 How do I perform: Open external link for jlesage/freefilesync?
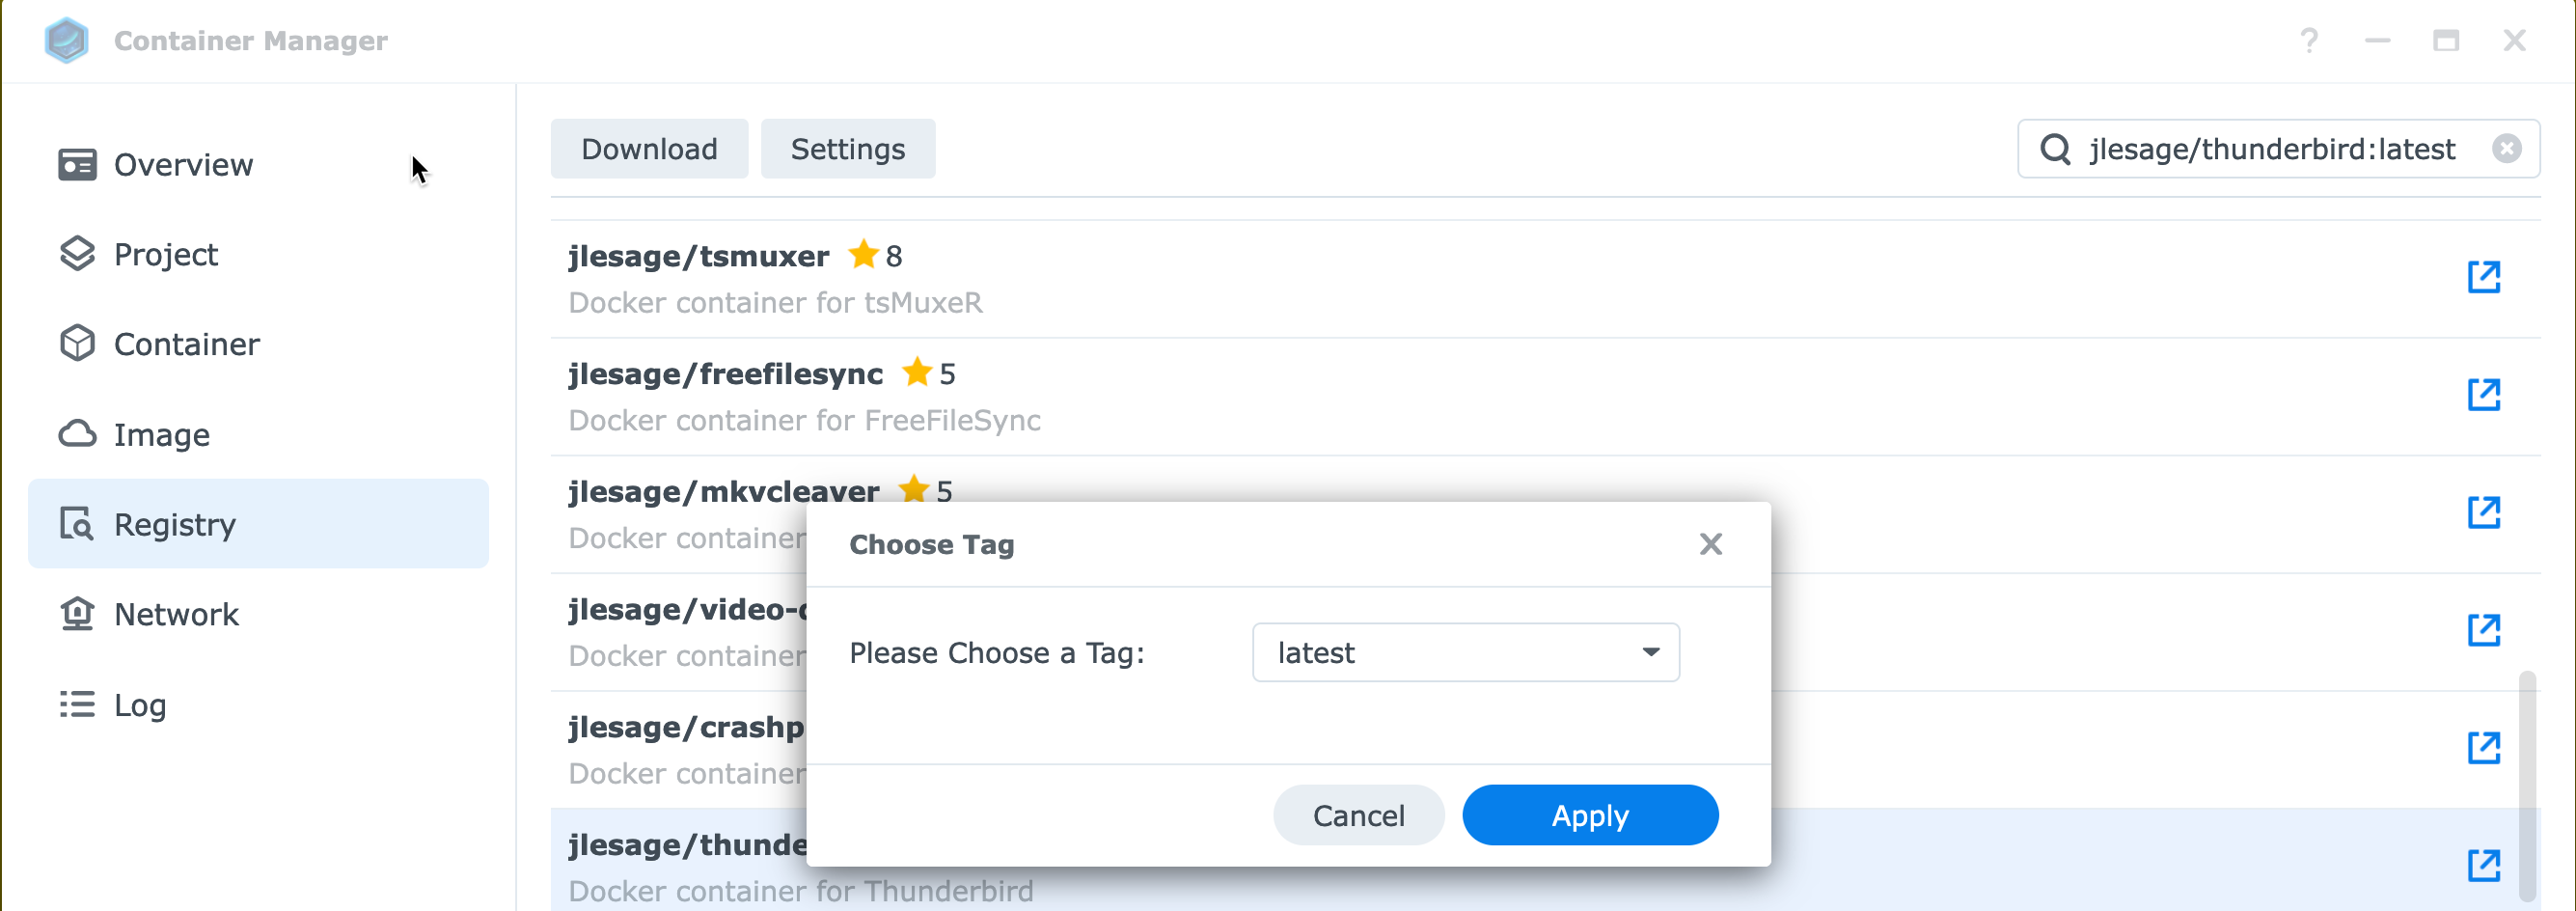click(x=2483, y=395)
